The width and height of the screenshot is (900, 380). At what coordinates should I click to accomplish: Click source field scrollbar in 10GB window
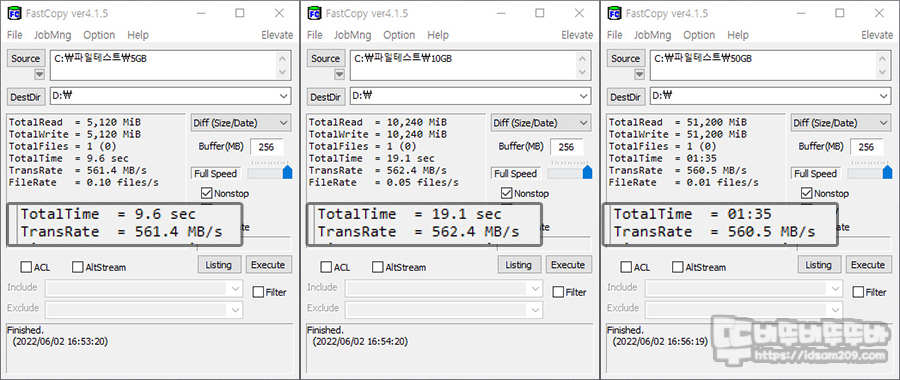click(582, 65)
